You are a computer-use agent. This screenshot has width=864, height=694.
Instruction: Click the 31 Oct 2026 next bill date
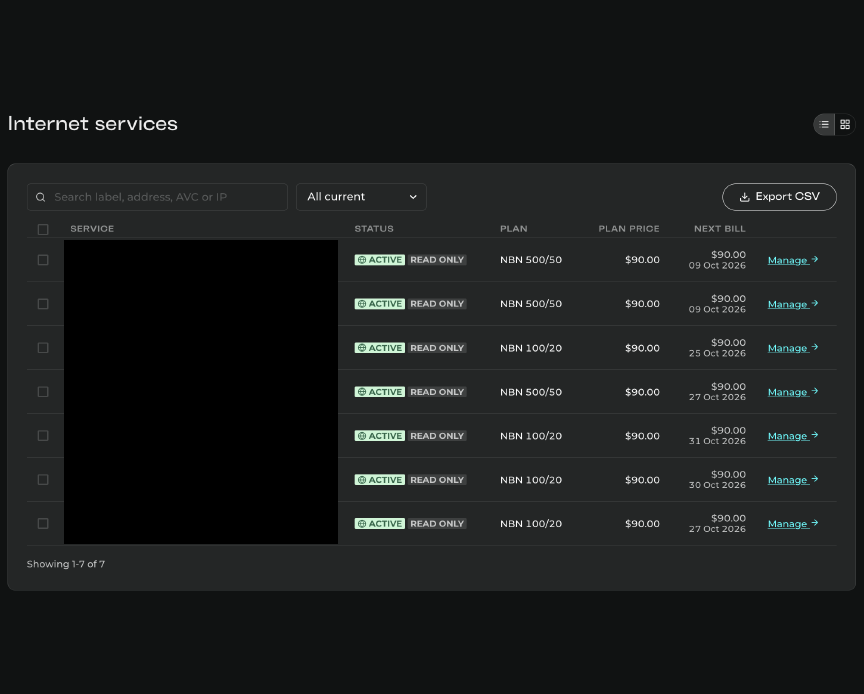717,441
